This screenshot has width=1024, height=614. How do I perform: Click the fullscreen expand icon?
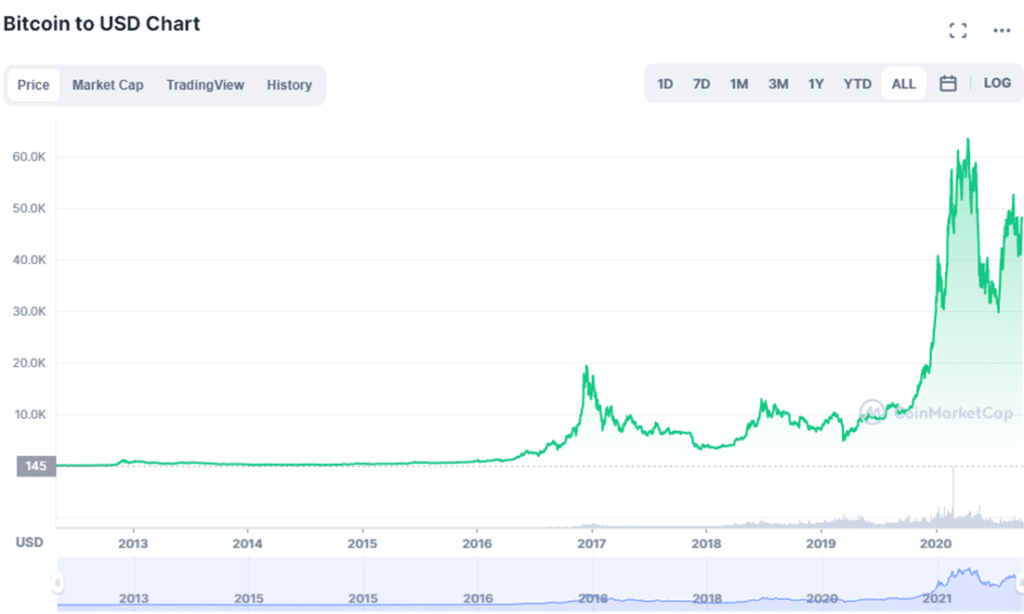958,31
